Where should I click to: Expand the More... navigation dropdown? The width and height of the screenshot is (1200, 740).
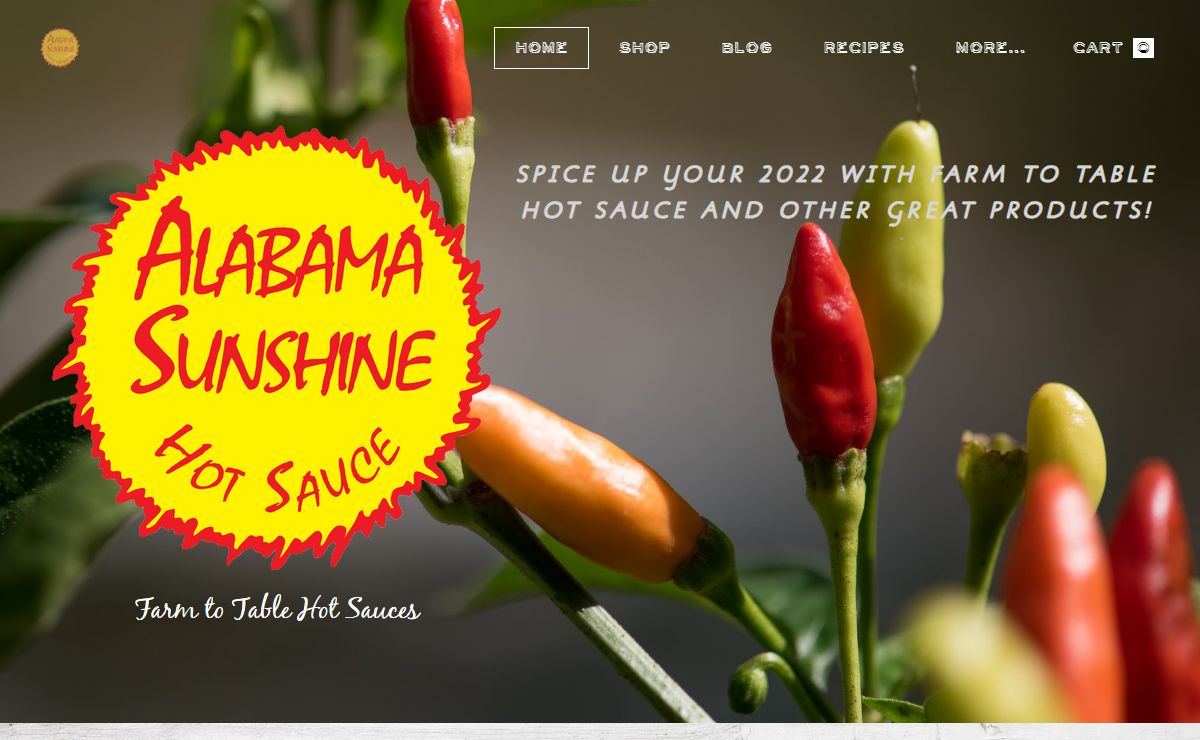pyautogui.click(x=990, y=48)
